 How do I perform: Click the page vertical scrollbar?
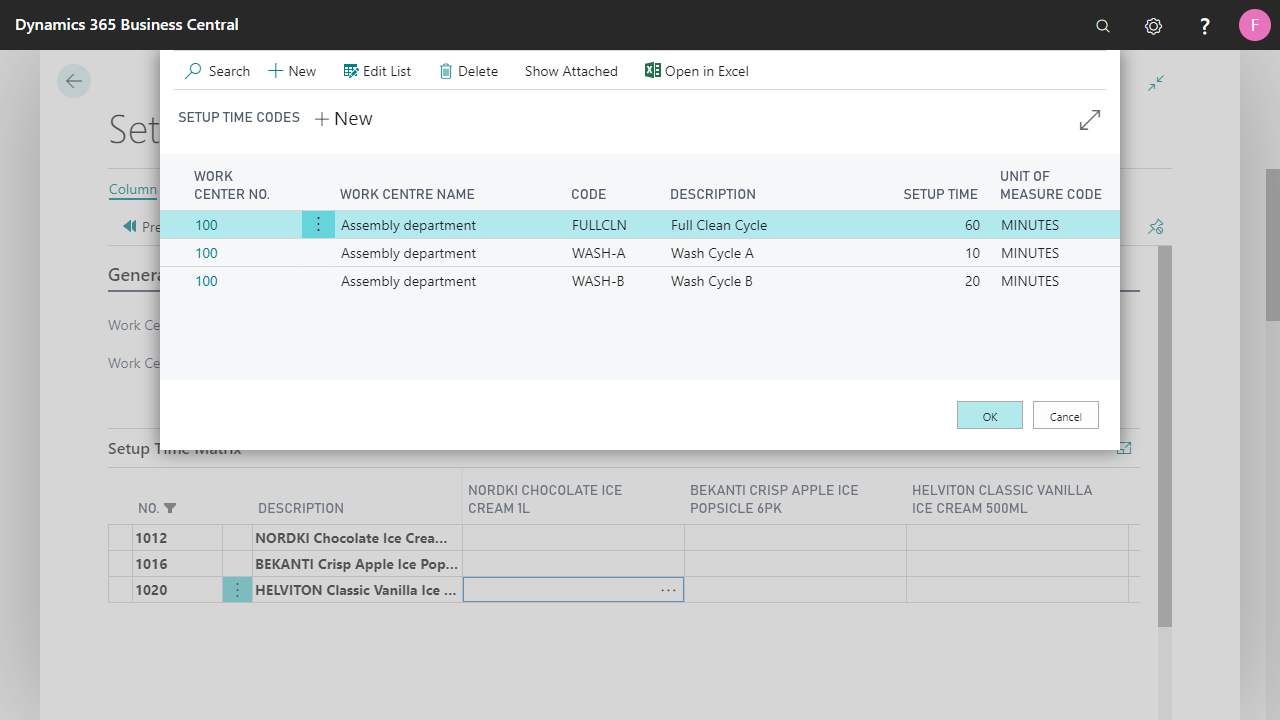click(x=1272, y=245)
